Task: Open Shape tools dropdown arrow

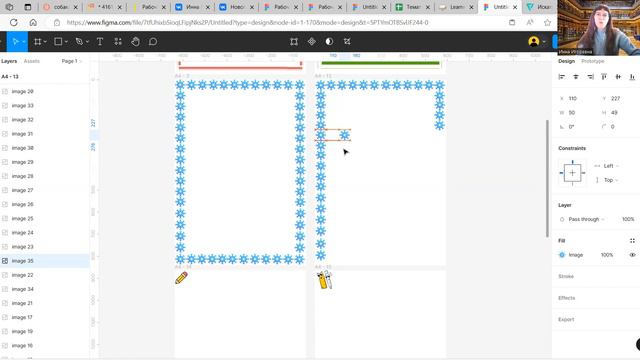Action: [66, 42]
